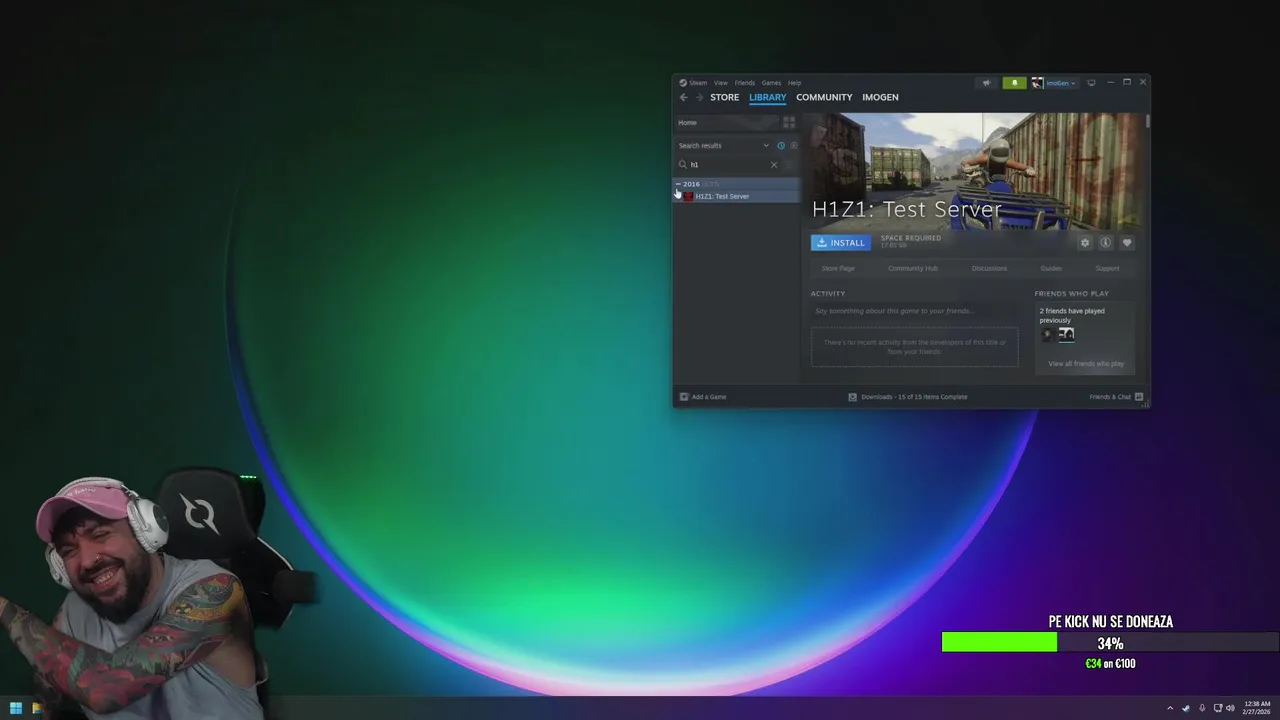The height and width of the screenshot is (720, 1280).
Task: Install H1Z1: Test Server
Action: [840, 243]
